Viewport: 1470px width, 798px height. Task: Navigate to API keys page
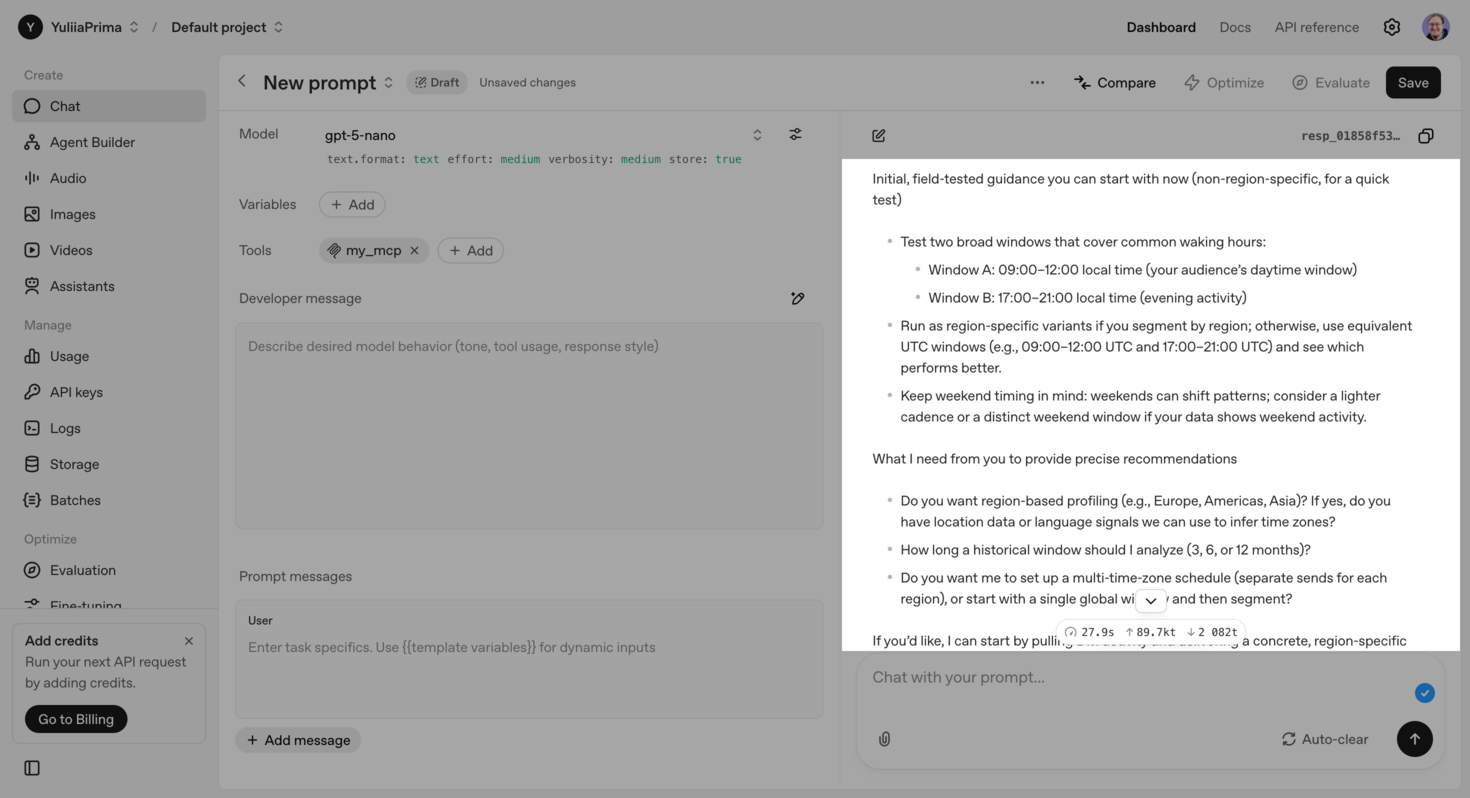[76, 392]
